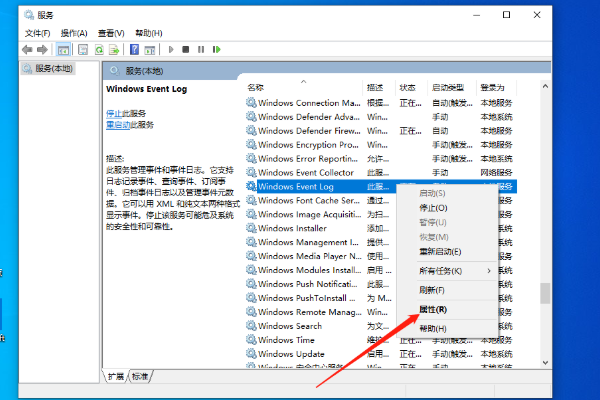The image size is (600, 400).
Task: Select gear icon of Windows Error Reporting row
Action: [x=251, y=158]
